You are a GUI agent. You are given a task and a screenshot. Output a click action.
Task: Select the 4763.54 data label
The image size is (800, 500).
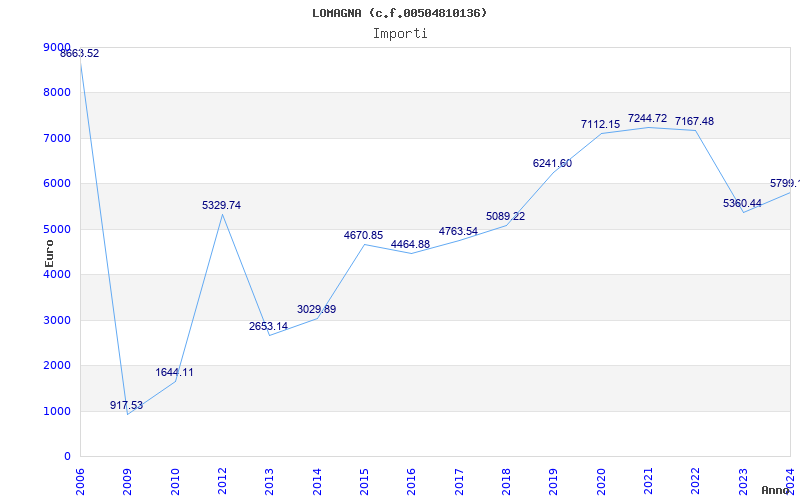tap(458, 232)
